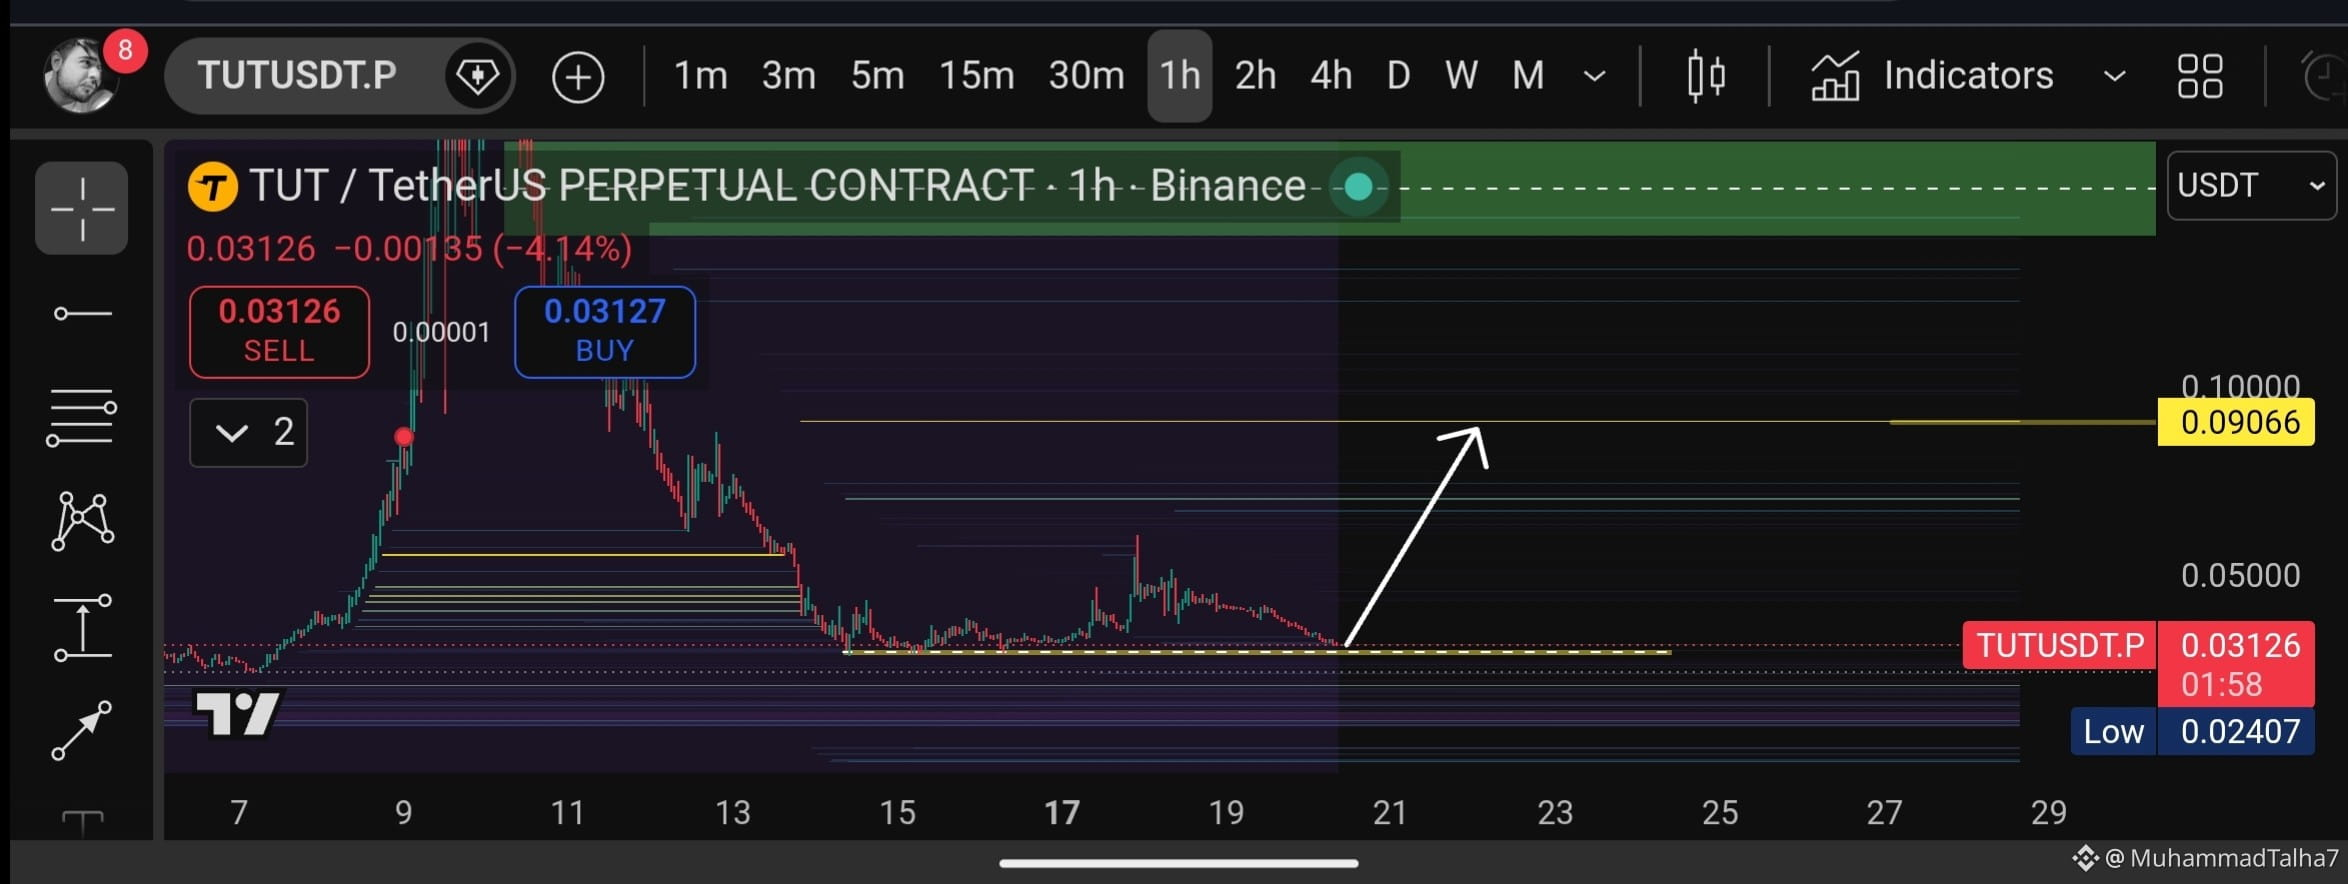Screen dimensions: 2348x884
Task: Click the 0.03127 BUY button
Action: pos(605,332)
